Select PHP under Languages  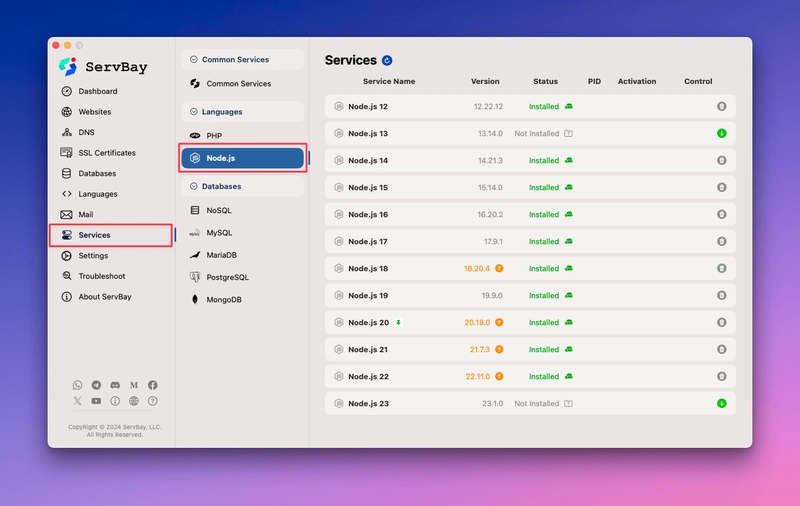[214, 135]
